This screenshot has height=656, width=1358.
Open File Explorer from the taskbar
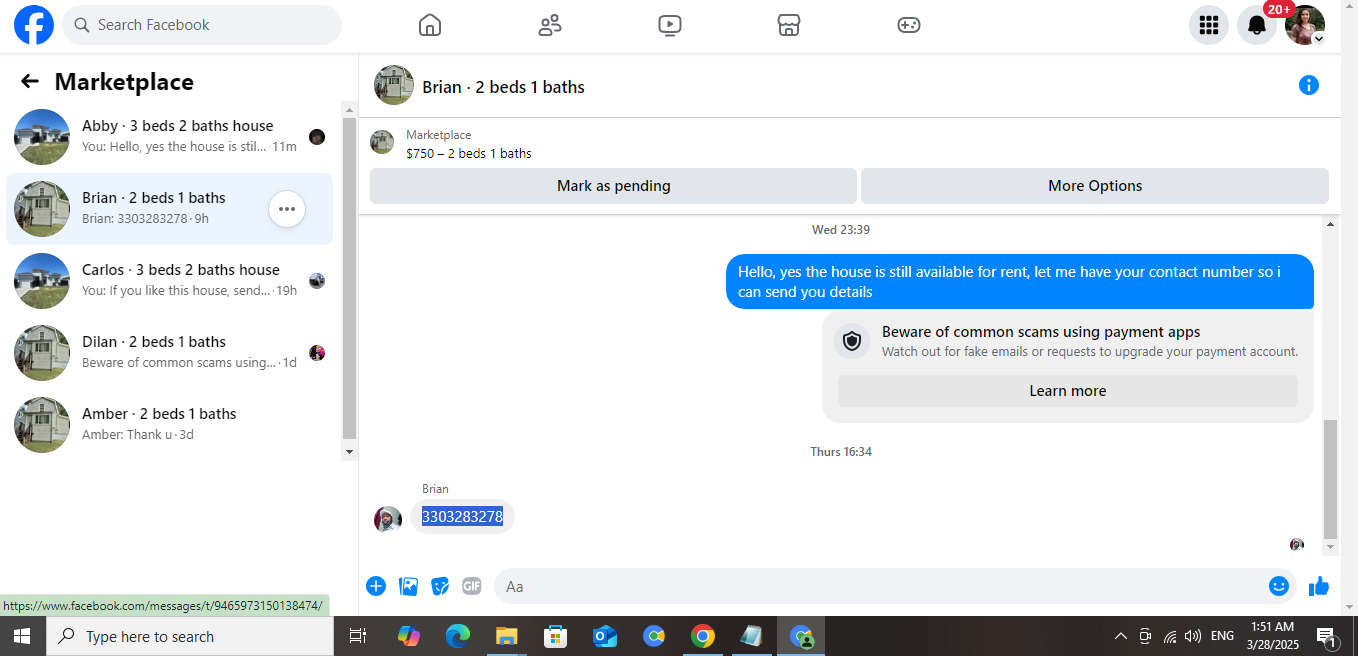pyautogui.click(x=507, y=636)
